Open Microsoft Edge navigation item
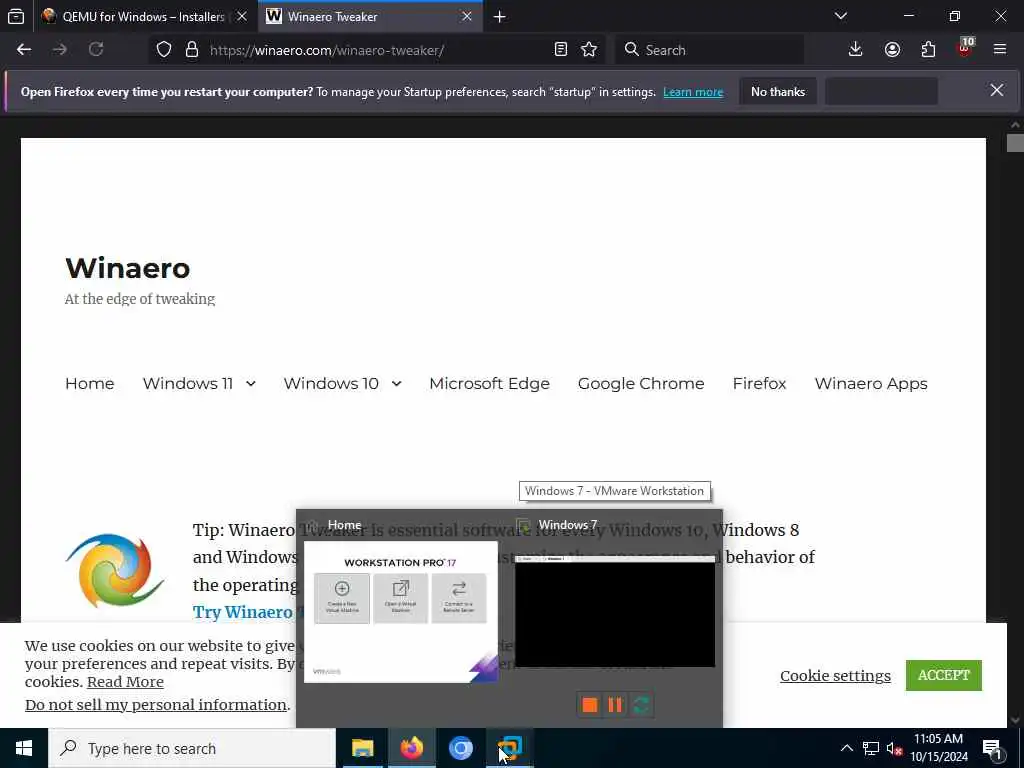Viewport: 1024px width, 768px height. tap(489, 383)
